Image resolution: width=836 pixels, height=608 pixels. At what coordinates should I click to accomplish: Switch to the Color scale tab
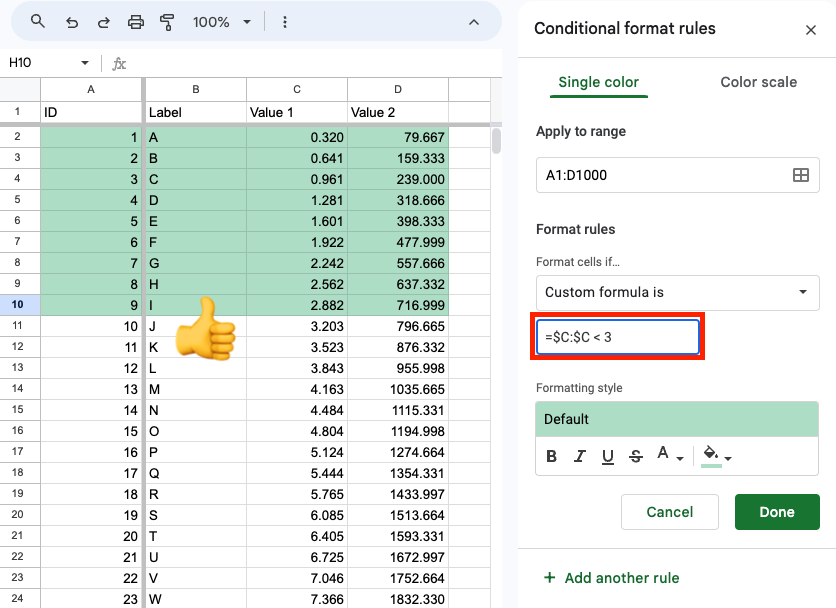758,82
